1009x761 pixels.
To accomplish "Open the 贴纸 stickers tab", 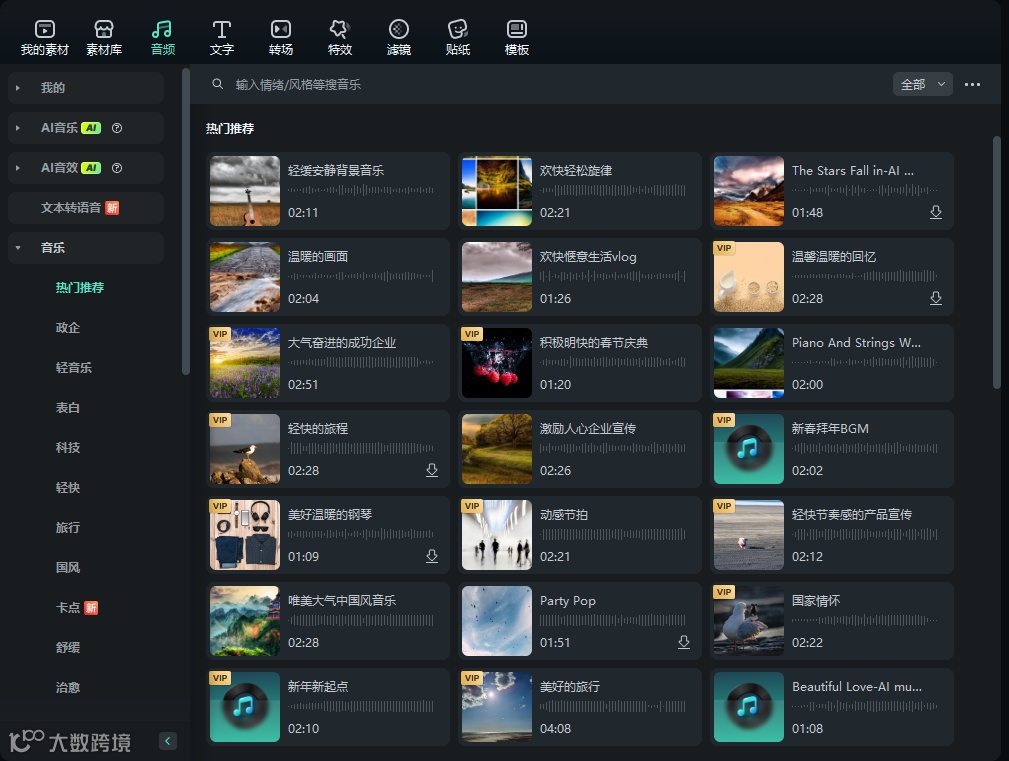I will [458, 37].
